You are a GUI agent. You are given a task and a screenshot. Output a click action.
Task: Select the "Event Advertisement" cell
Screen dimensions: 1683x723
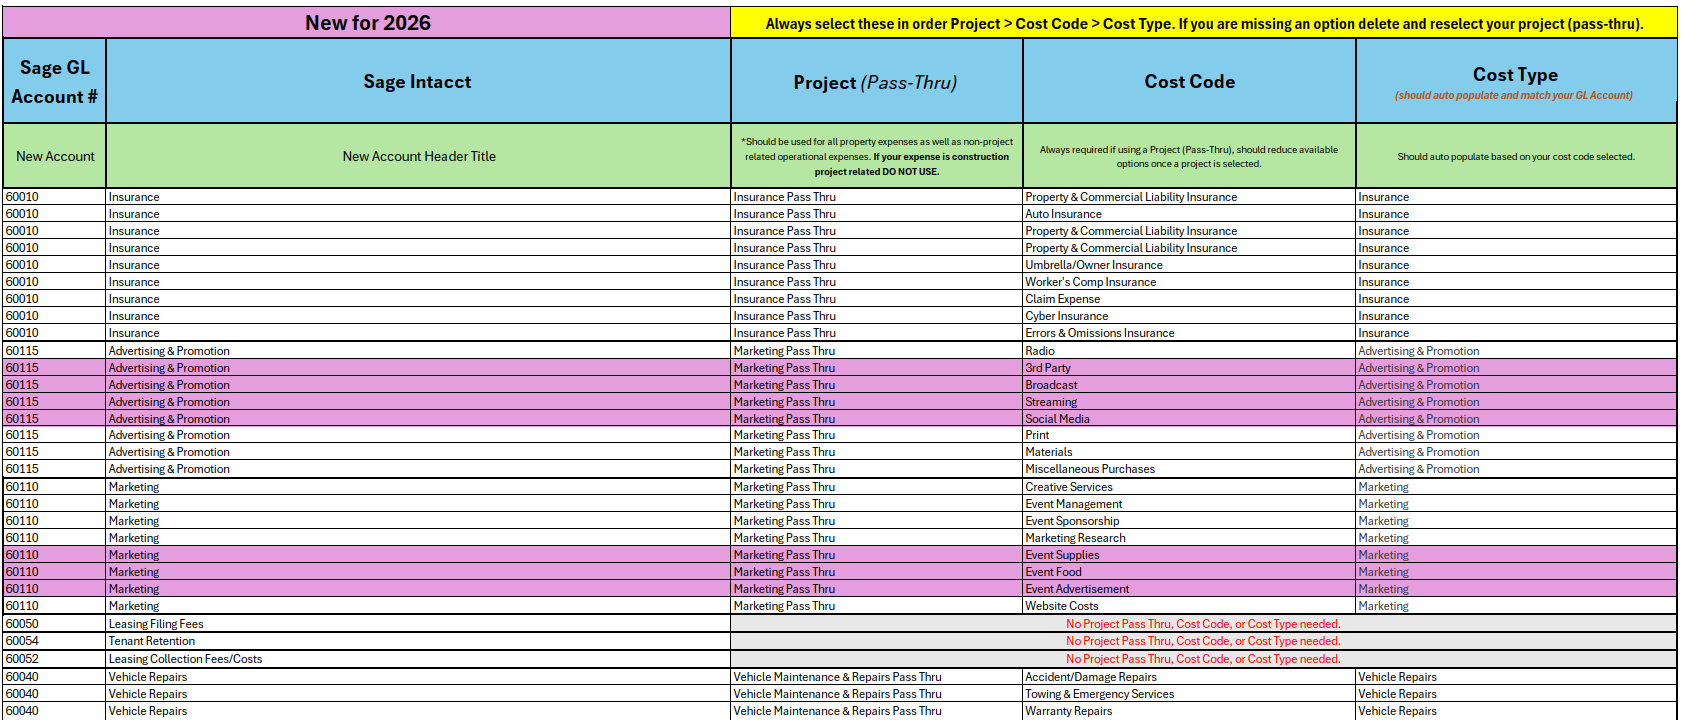(x=1189, y=589)
